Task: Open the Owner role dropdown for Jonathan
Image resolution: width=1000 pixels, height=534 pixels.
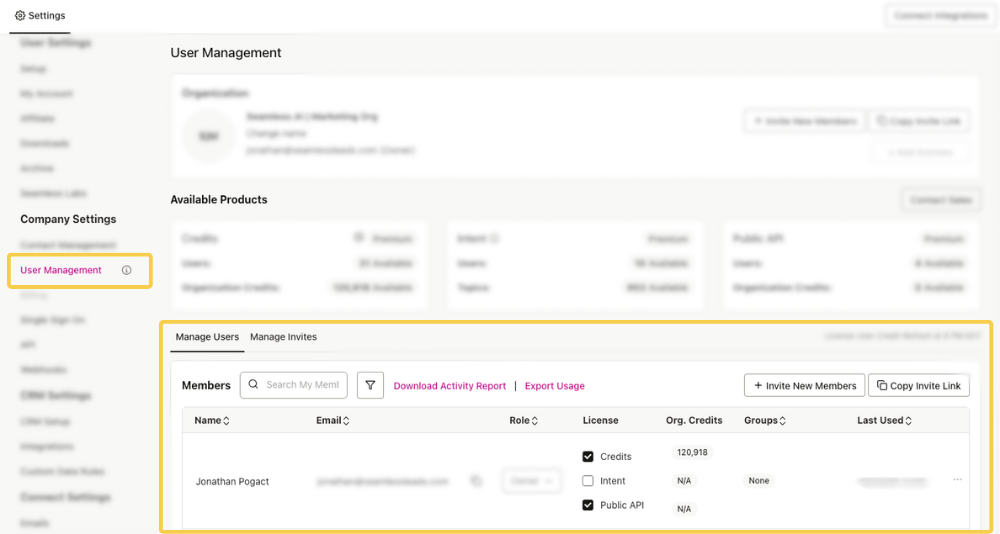Action: click(x=532, y=481)
